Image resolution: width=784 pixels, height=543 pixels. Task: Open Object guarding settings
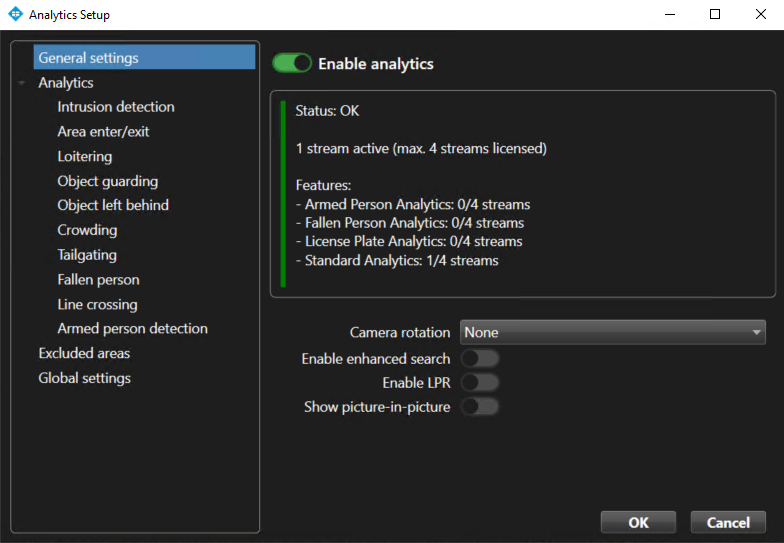coord(107,181)
